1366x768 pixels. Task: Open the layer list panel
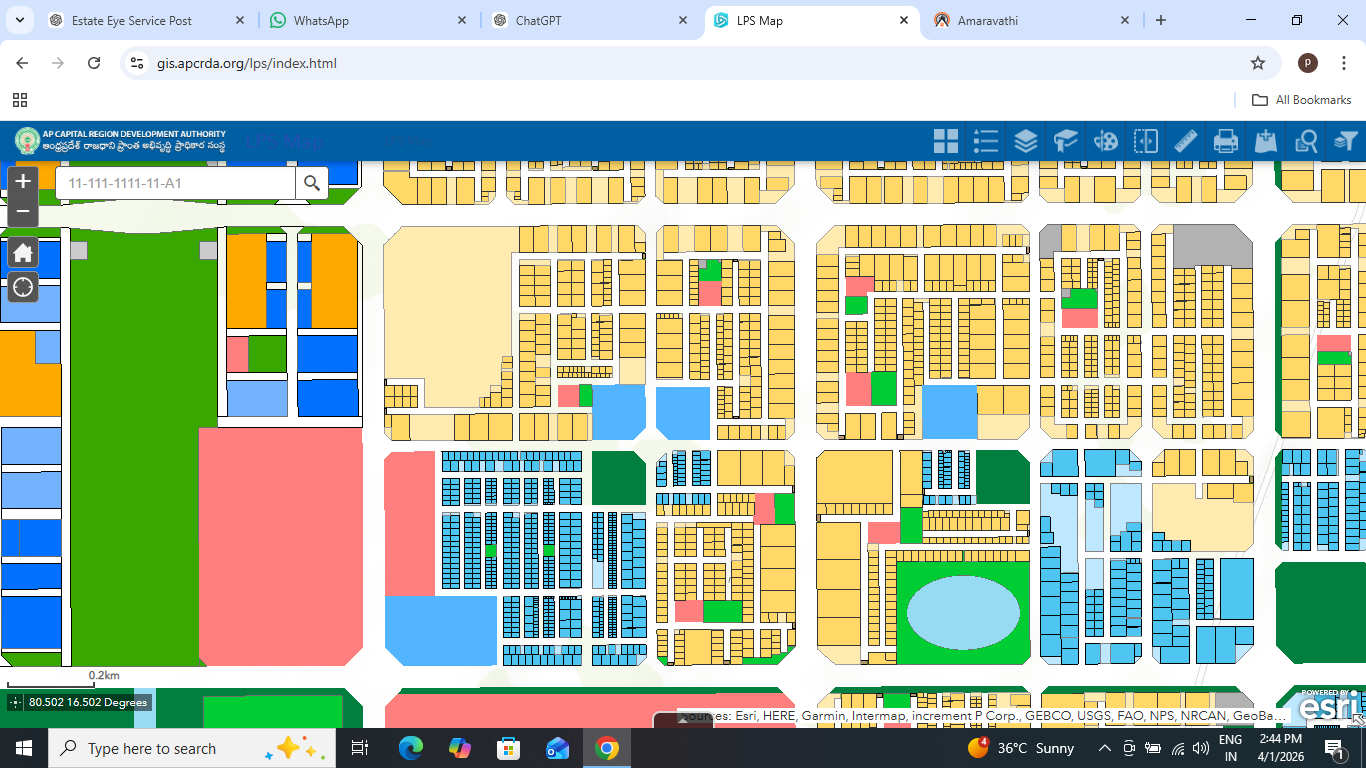(1025, 141)
